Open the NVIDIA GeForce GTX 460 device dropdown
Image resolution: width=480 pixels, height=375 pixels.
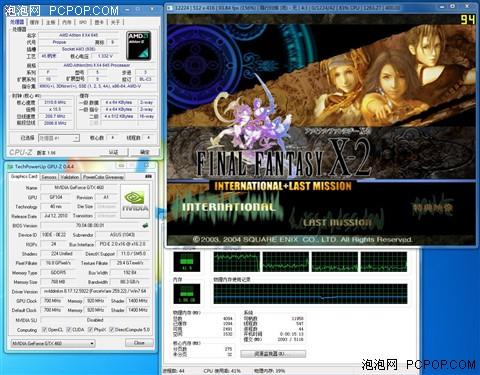(53, 343)
